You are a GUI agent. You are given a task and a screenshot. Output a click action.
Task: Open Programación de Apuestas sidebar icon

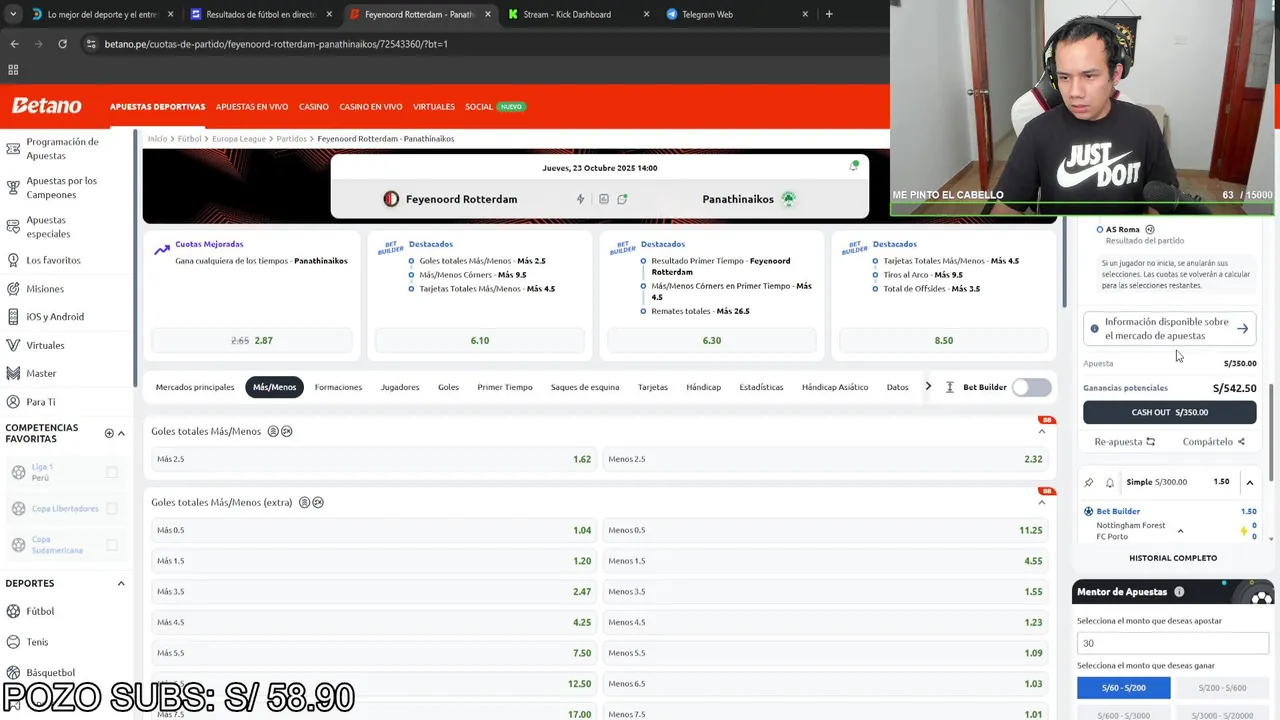click(x=13, y=149)
